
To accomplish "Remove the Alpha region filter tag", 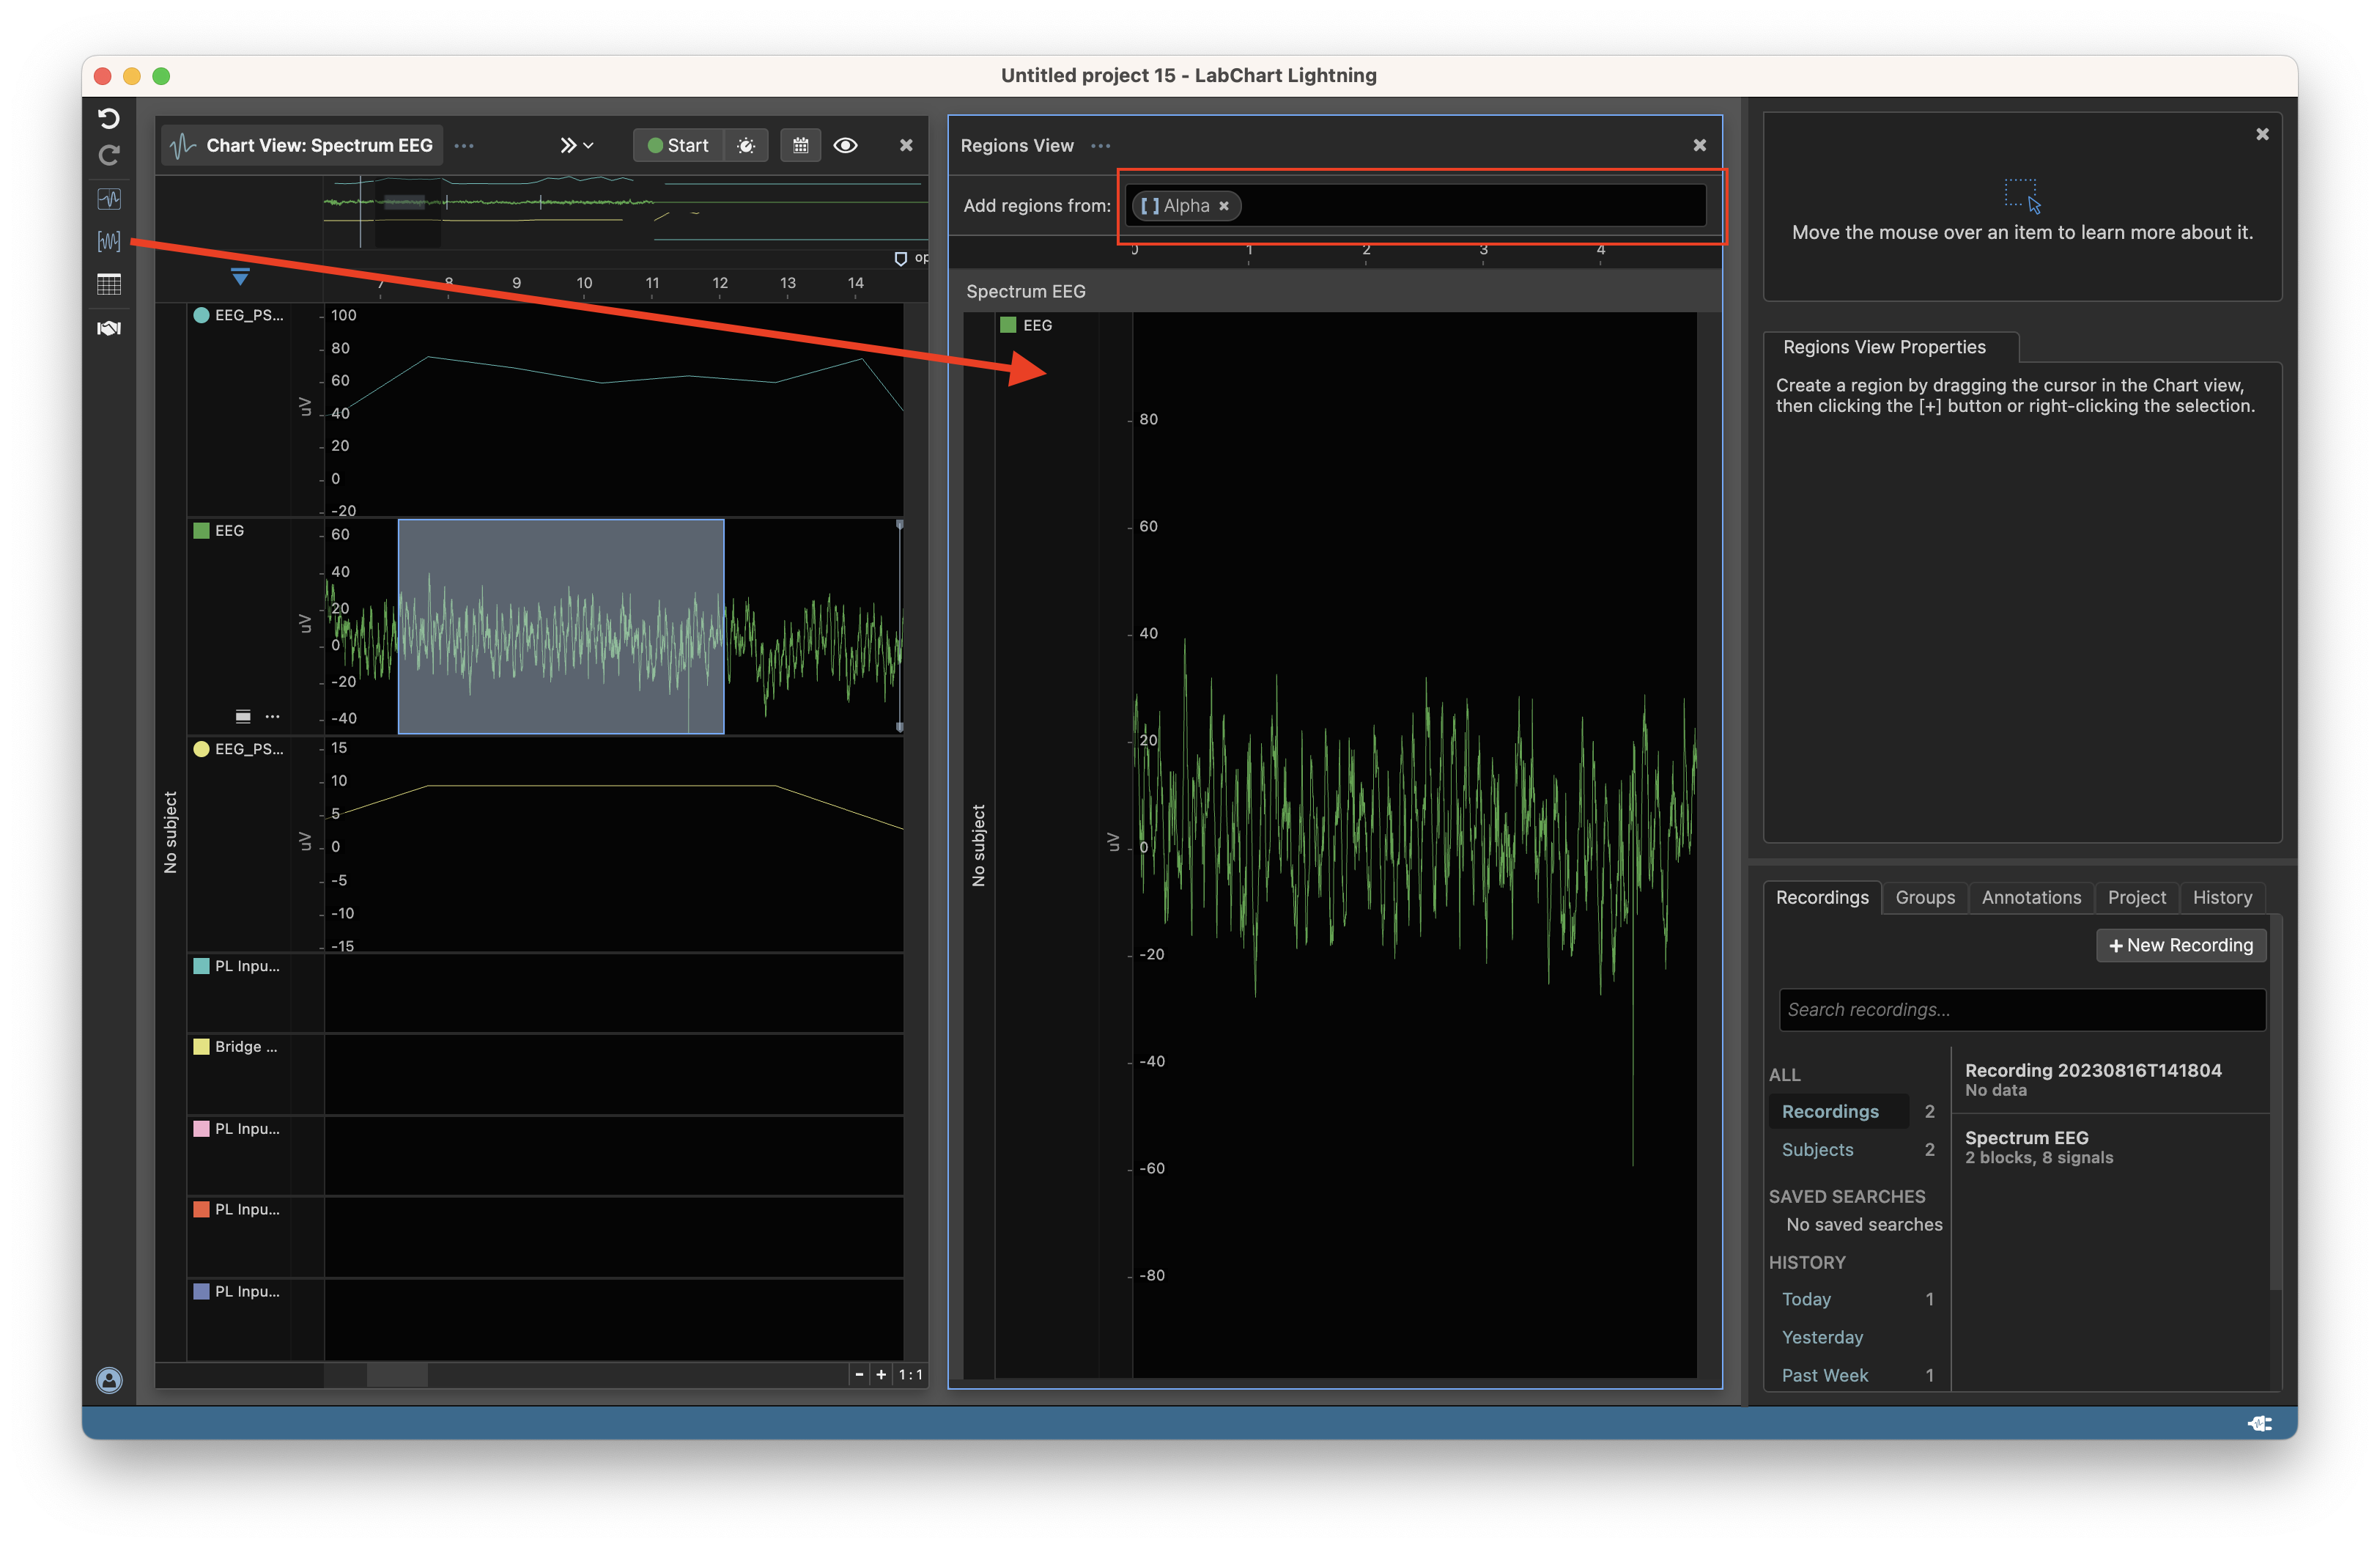I will coord(1224,206).
